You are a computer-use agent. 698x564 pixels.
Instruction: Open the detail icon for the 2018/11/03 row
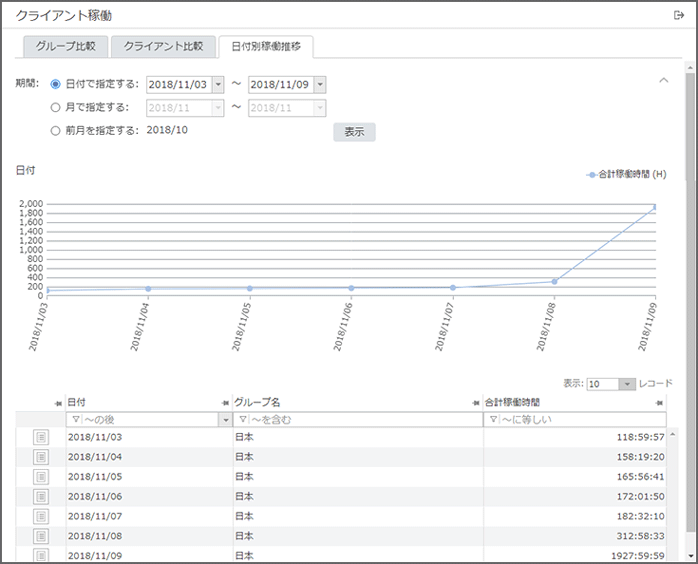tap(41, 437)
